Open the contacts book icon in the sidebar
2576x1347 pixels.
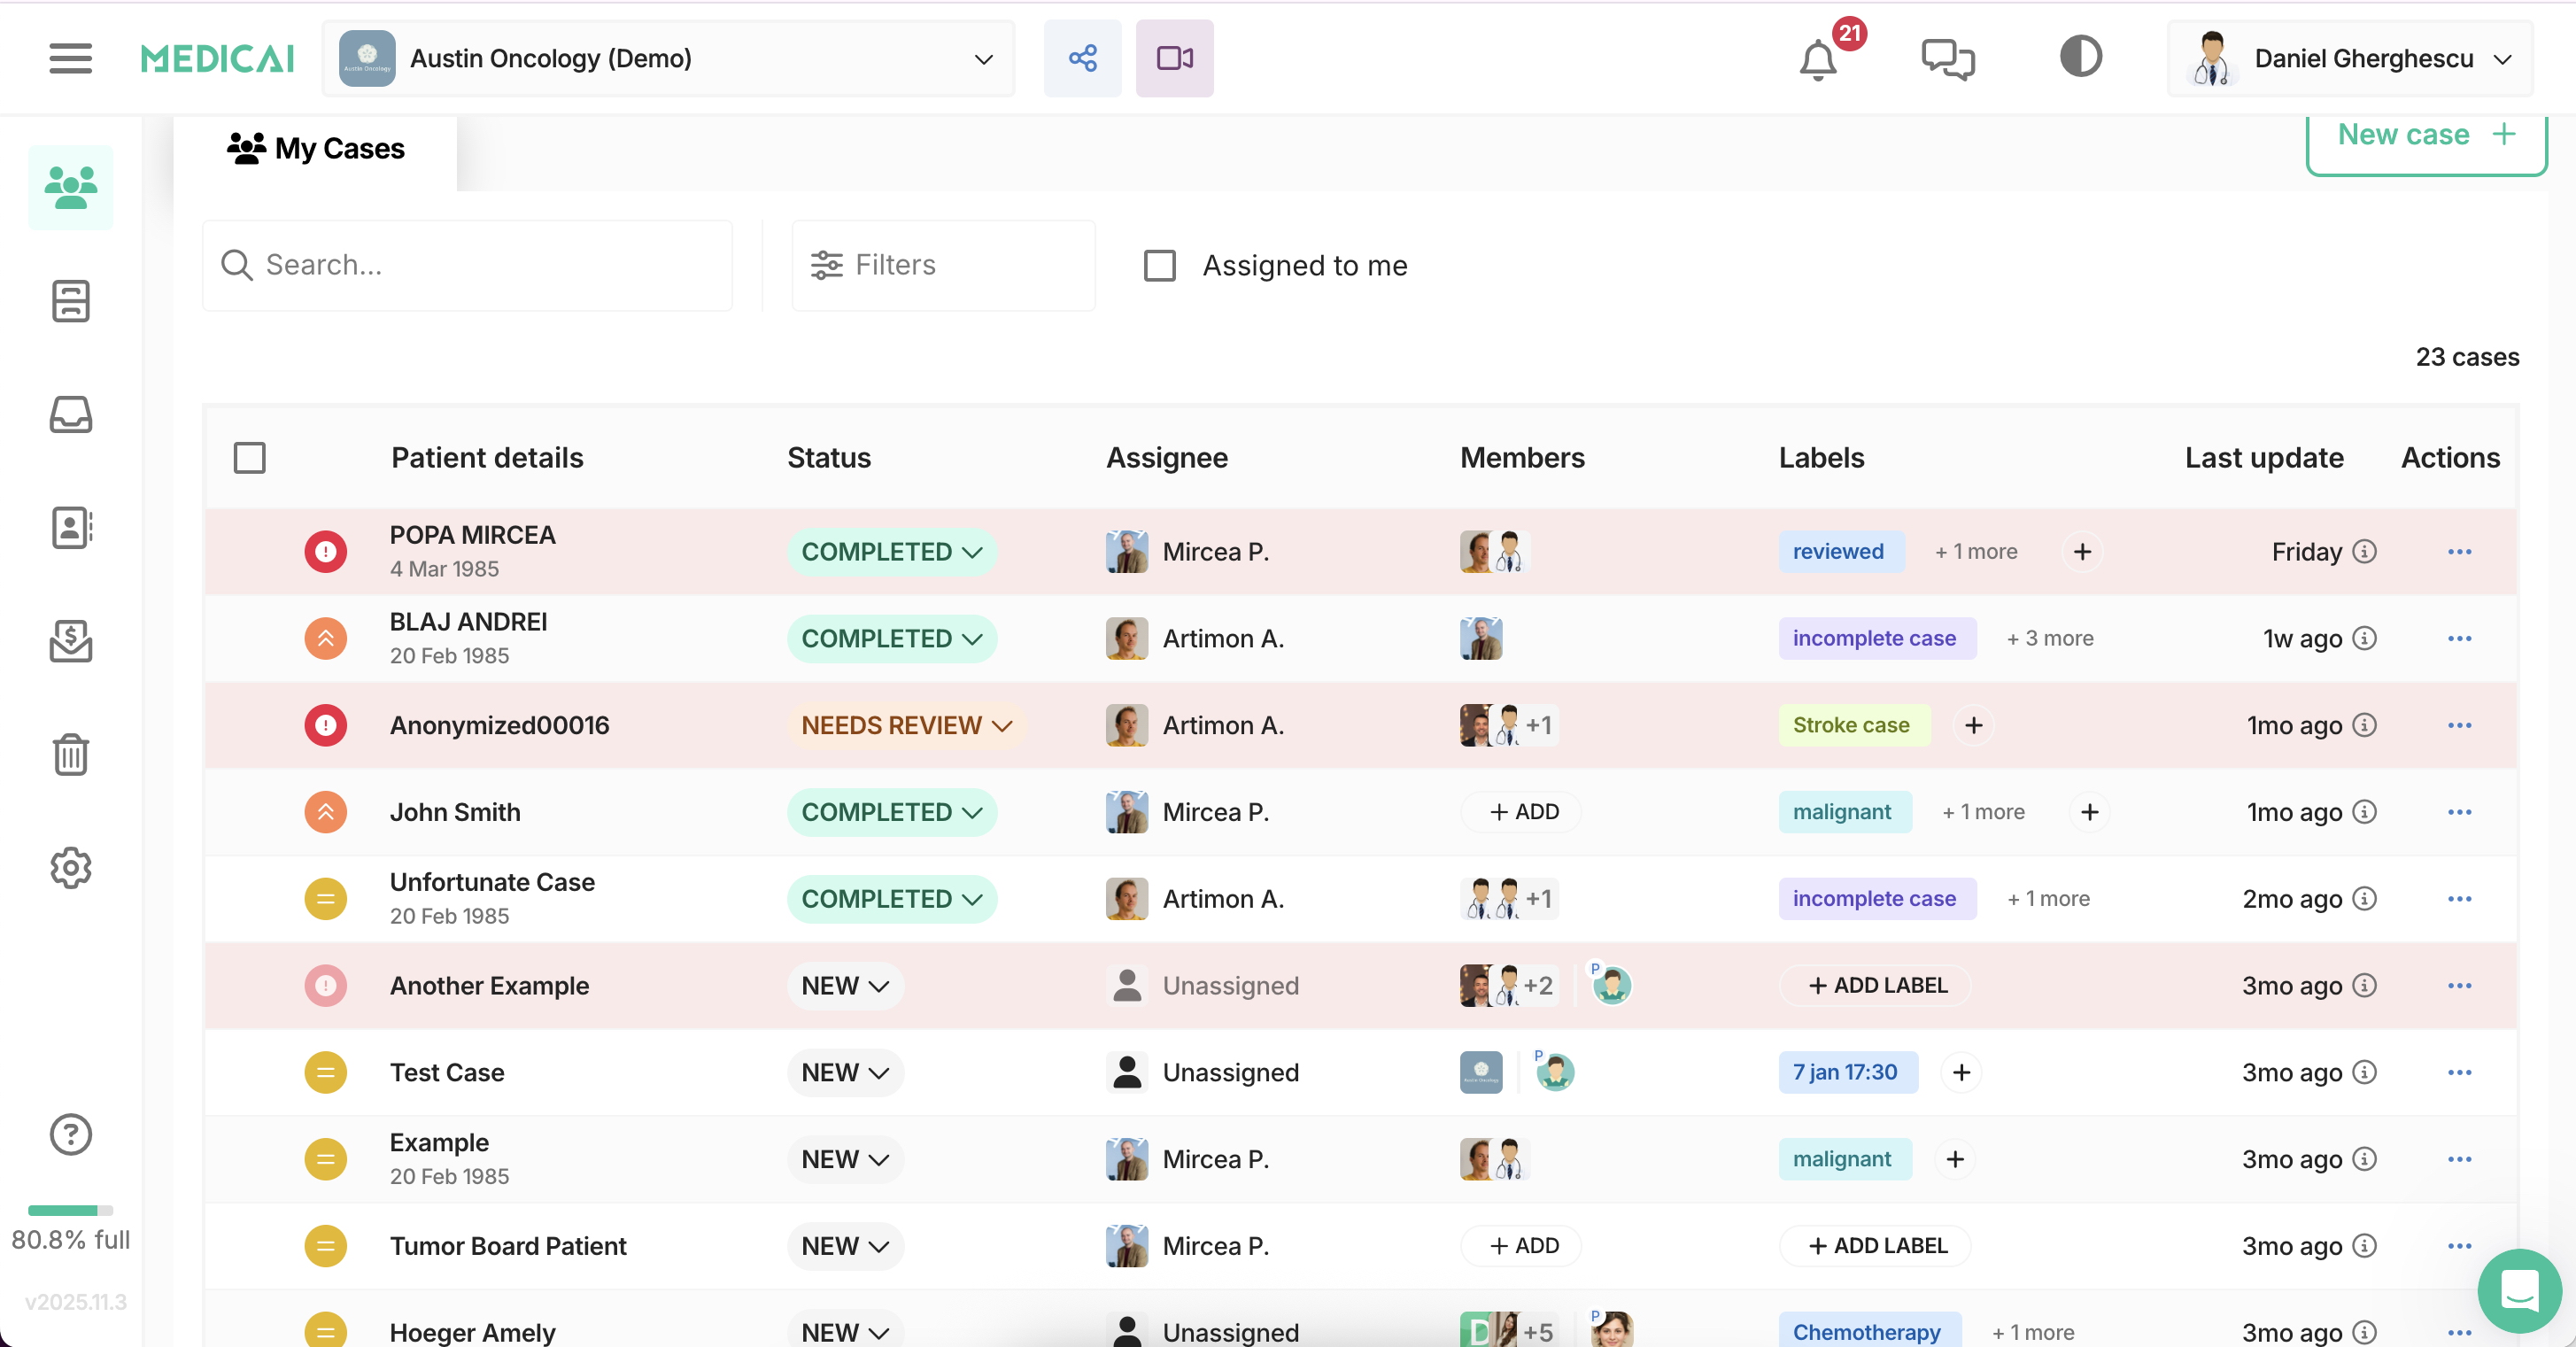[x=70, y=527]
